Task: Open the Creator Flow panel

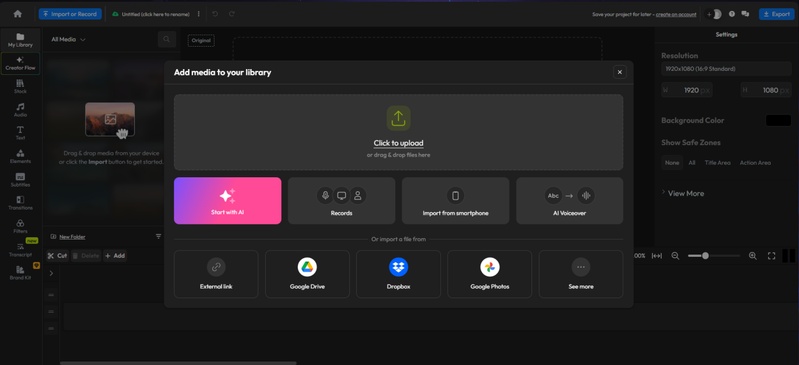Action: pyautogui.click(x=20, y=63)
